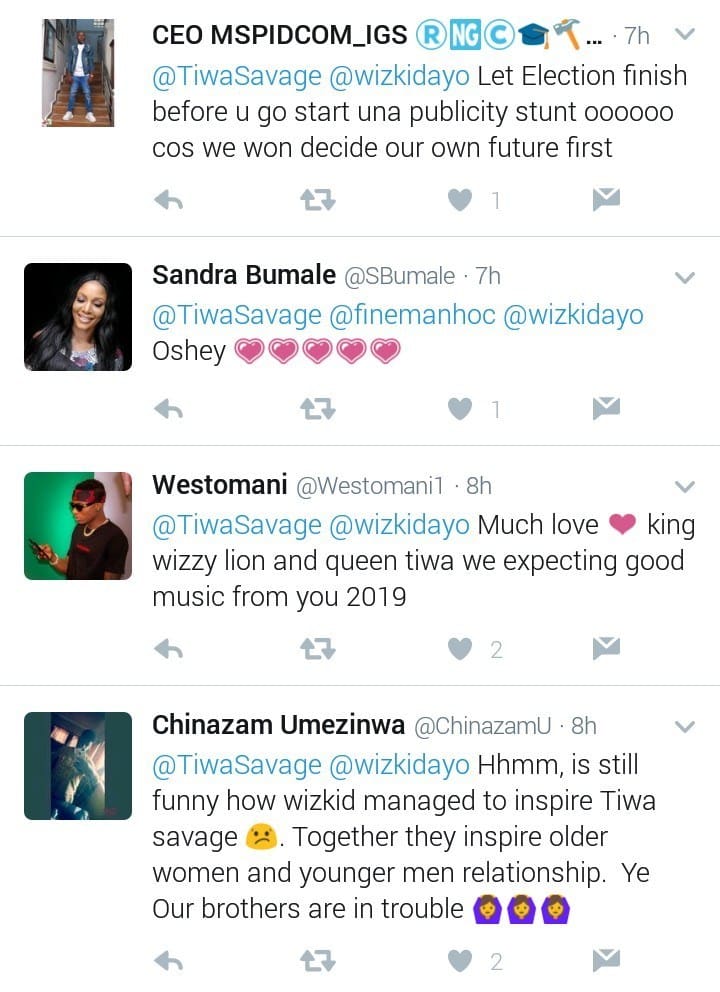
Task: Reply to Sandra Bumale's tweet
Action: click(x=169, y=409)
